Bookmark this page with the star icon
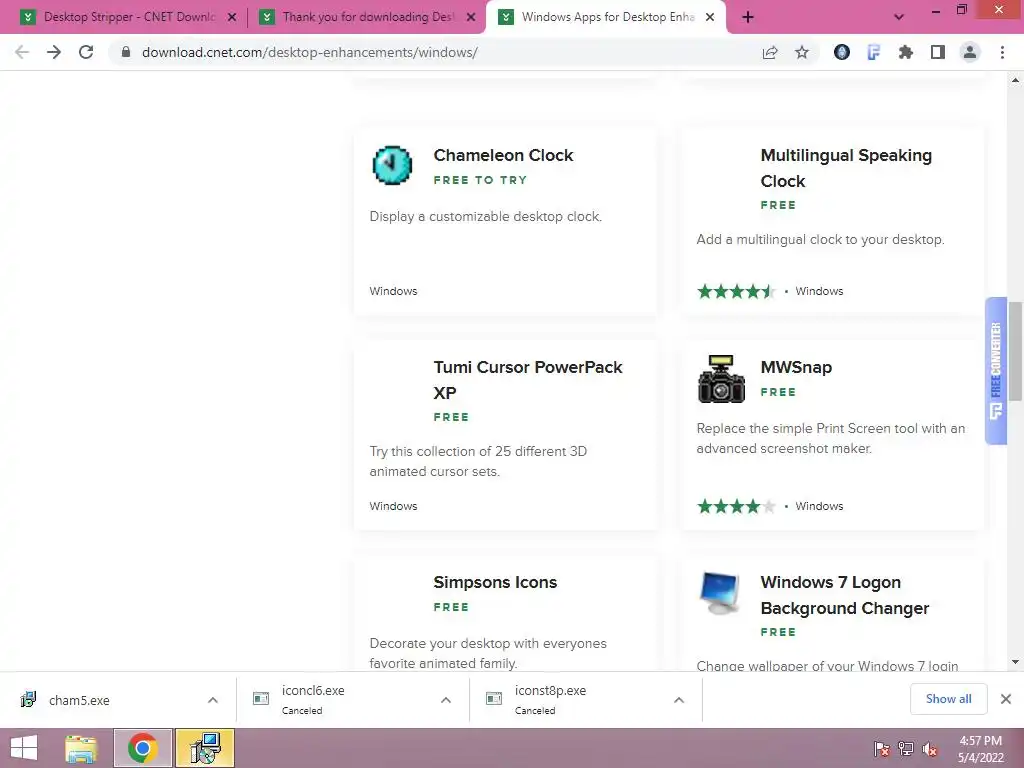Viewport: 1024px width, 768px height. click(x=802, y=52)
